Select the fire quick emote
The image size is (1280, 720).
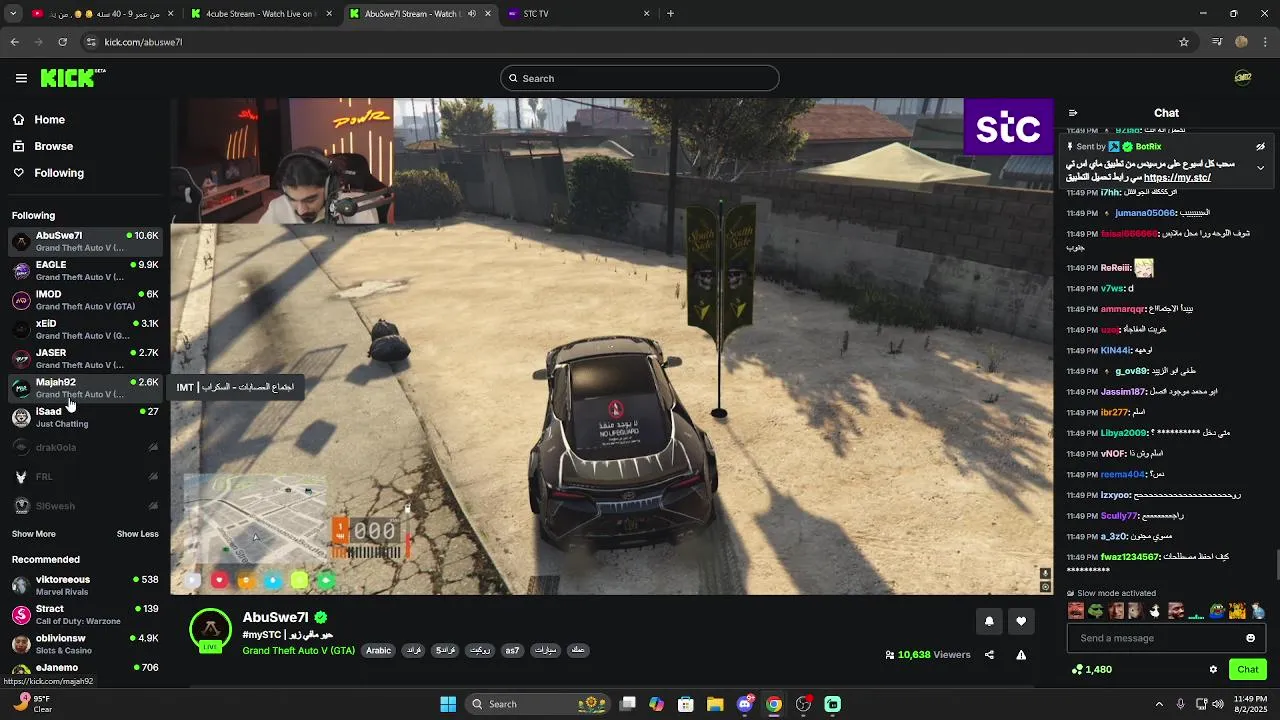pyautogui.click(x=1237, y=611)
